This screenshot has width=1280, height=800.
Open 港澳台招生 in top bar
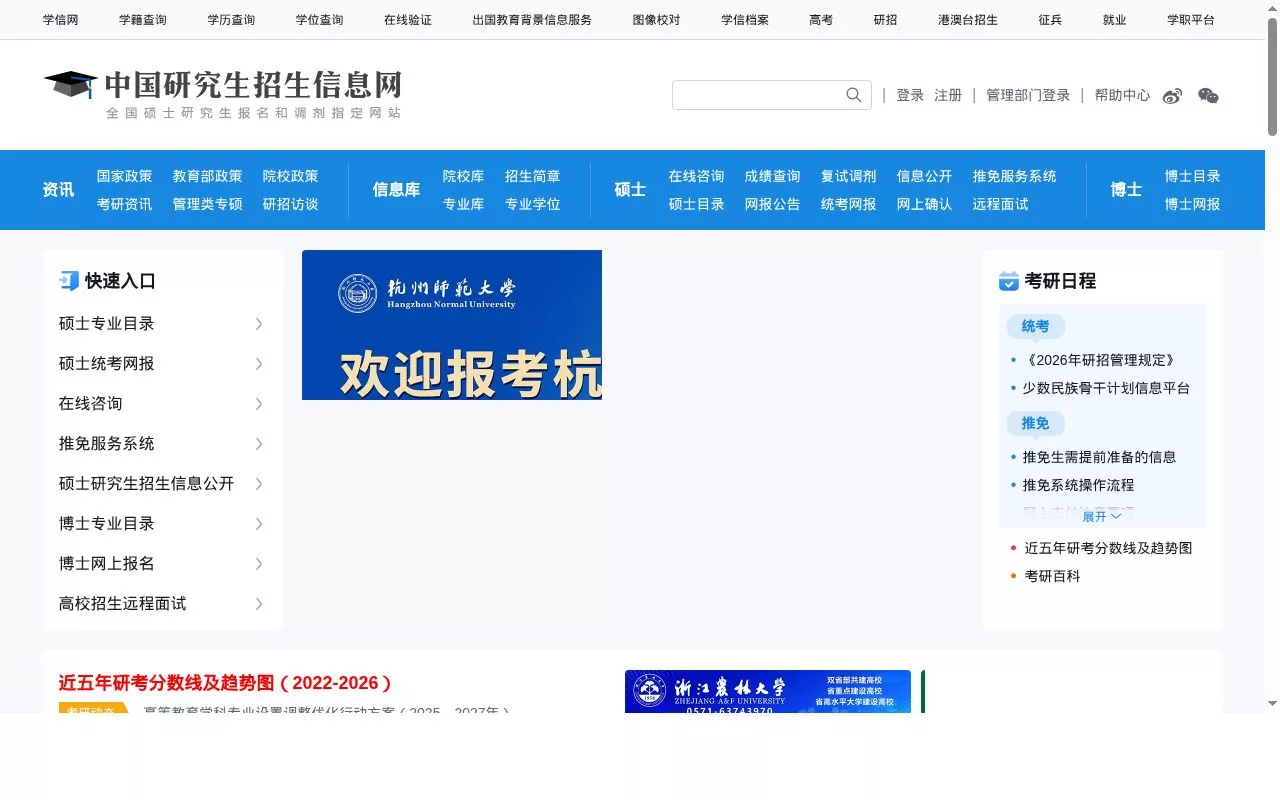968,20
